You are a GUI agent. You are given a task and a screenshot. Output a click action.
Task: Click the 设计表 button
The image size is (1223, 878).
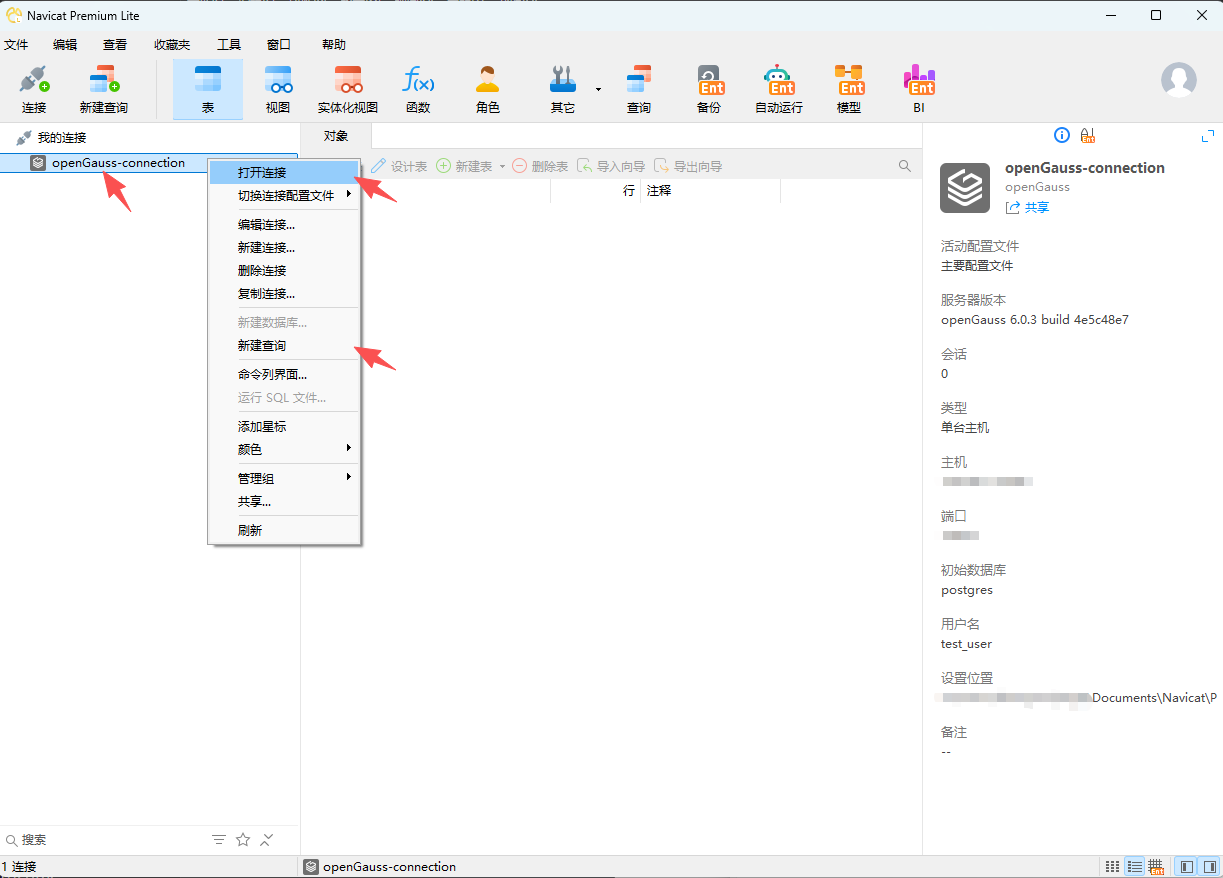(x=399, y=166)
